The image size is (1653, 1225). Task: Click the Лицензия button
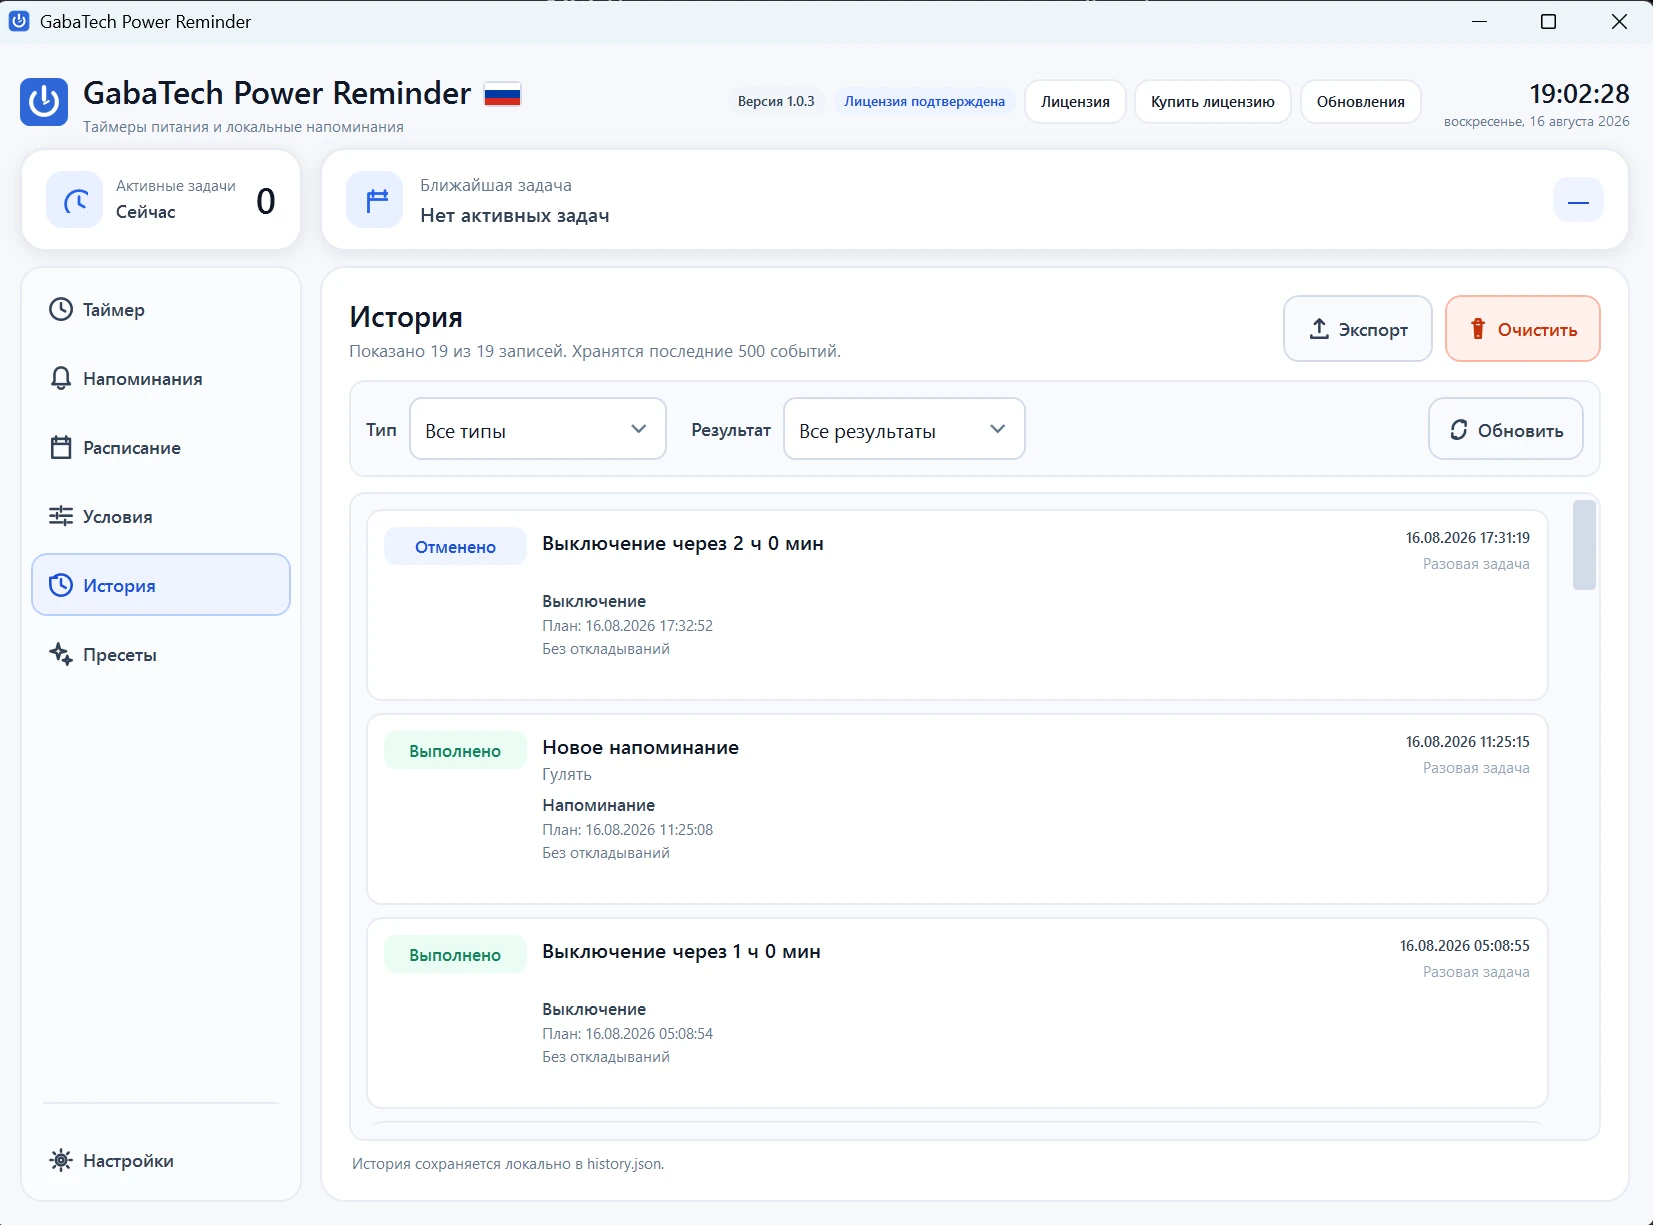click(1075, 102)
